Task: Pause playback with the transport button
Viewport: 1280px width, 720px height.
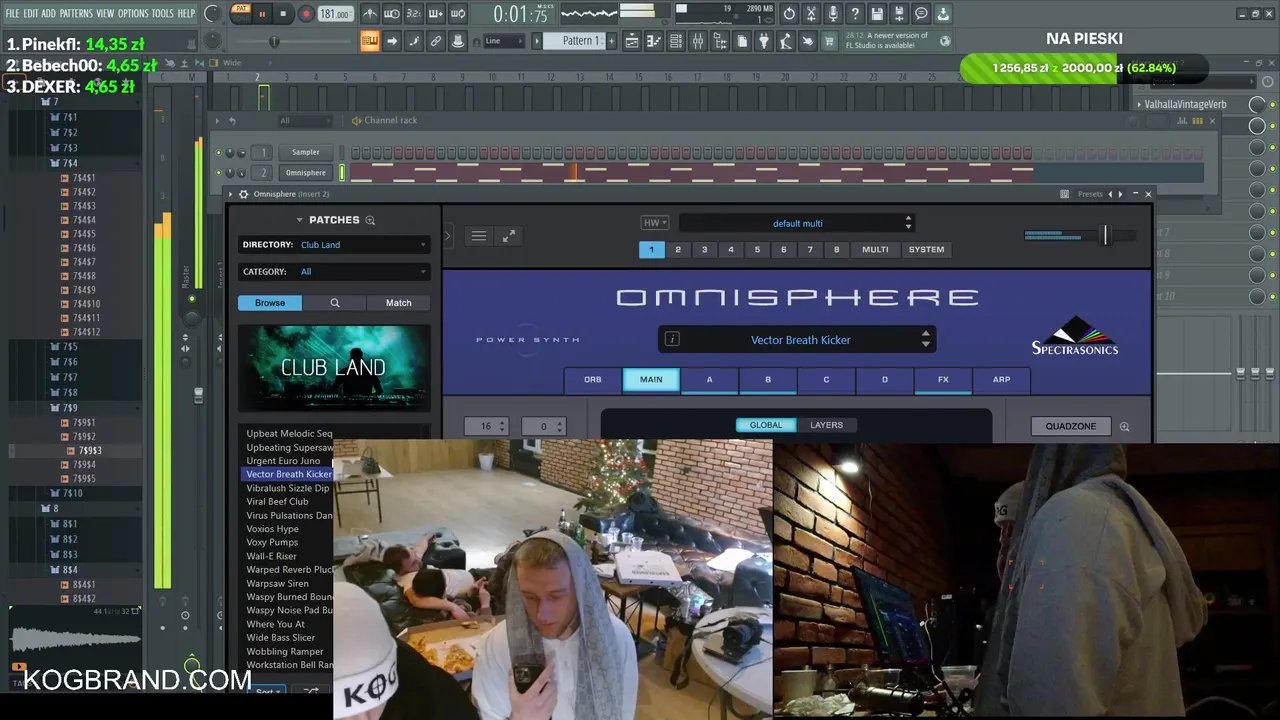Action: tap(263, 14)
